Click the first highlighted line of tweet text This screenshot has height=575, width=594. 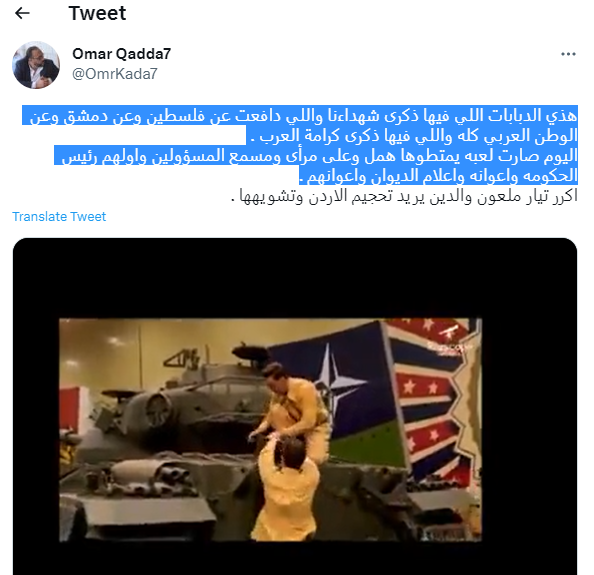[x=300, y=115]
